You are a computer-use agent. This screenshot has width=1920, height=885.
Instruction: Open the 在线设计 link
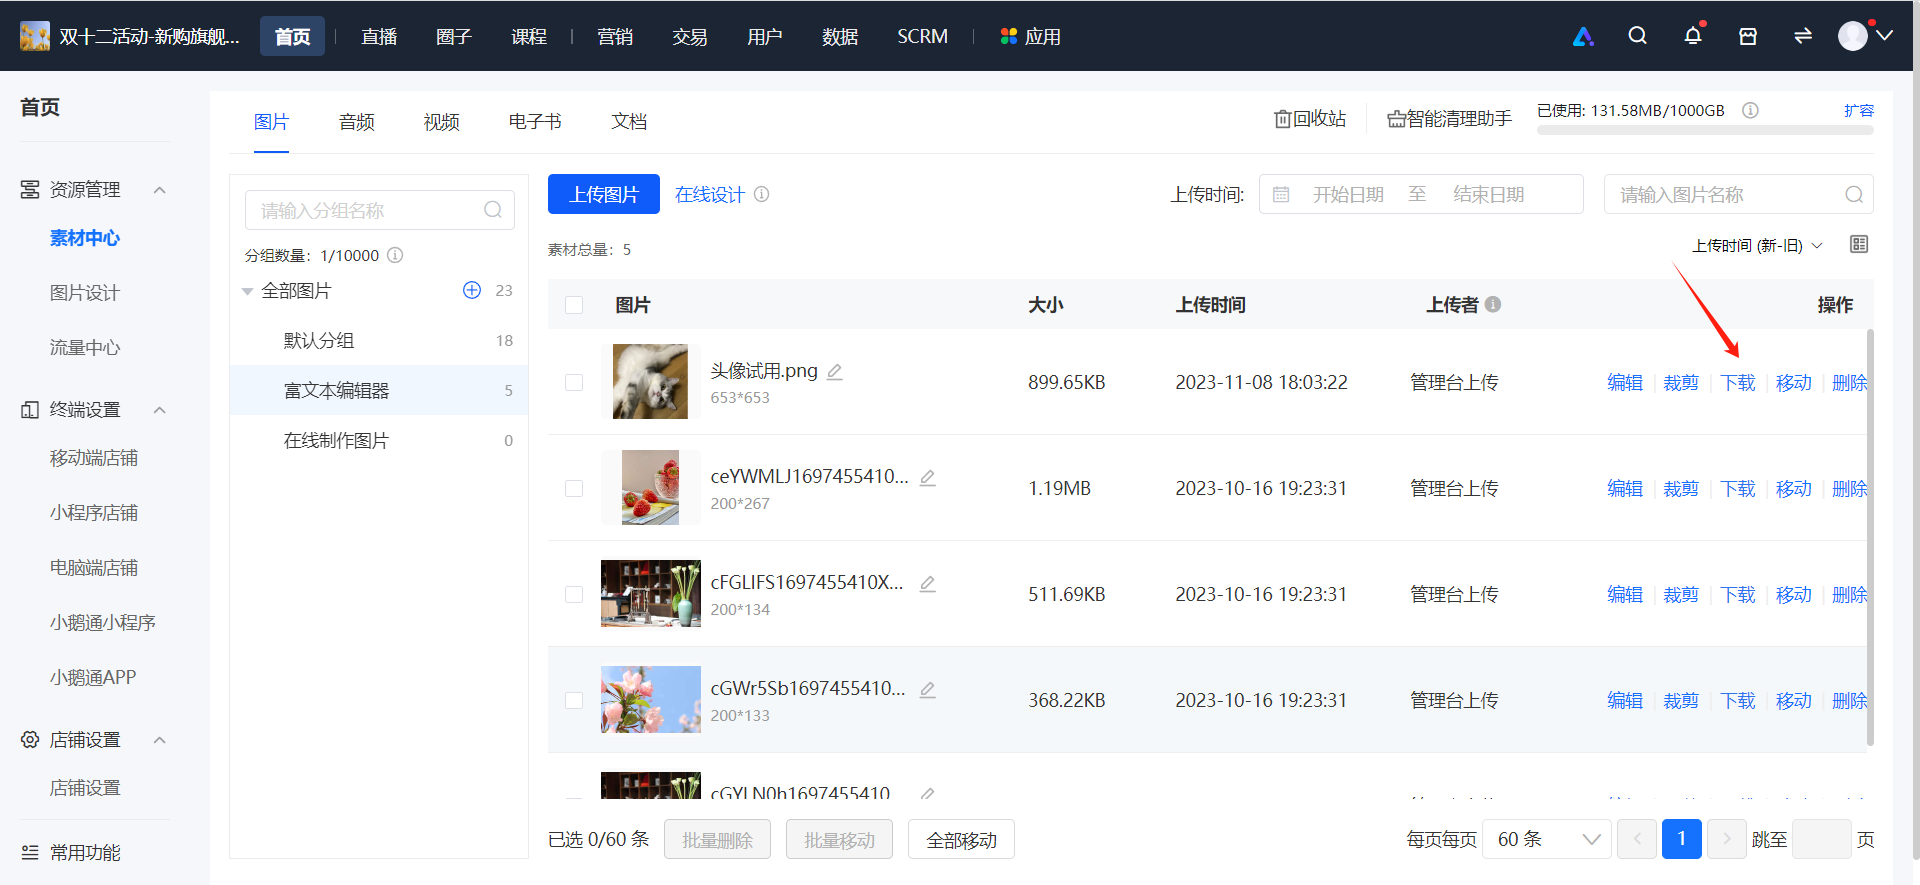point(710,194)
